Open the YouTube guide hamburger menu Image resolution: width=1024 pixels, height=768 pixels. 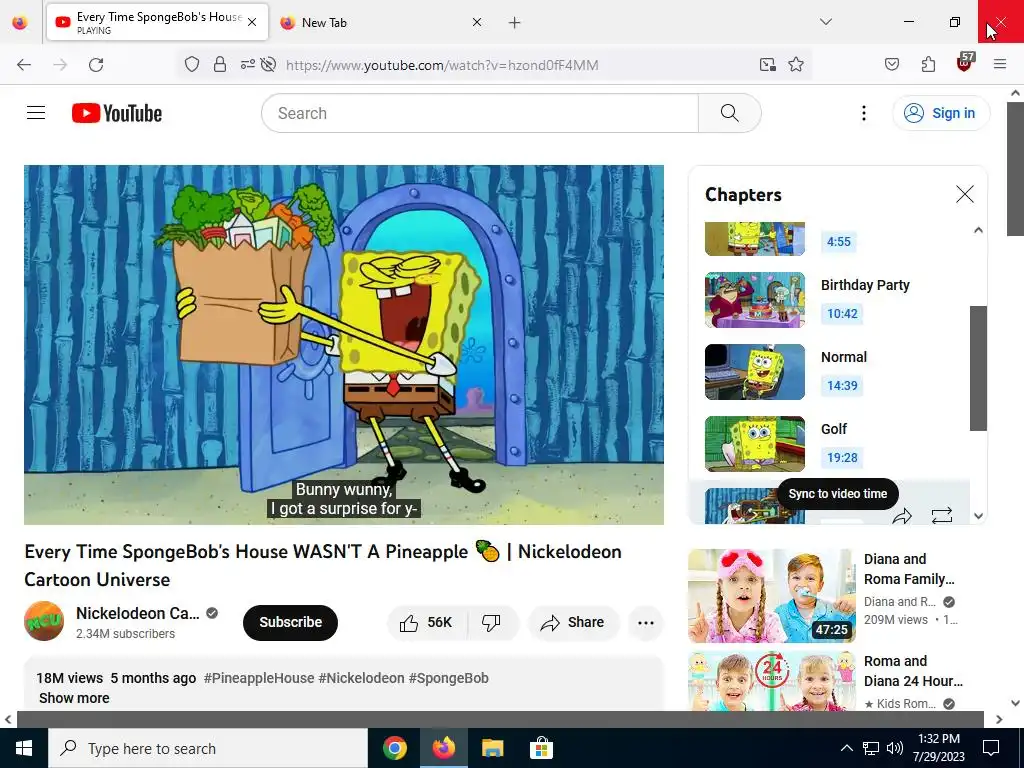click(x=36, y=113)
